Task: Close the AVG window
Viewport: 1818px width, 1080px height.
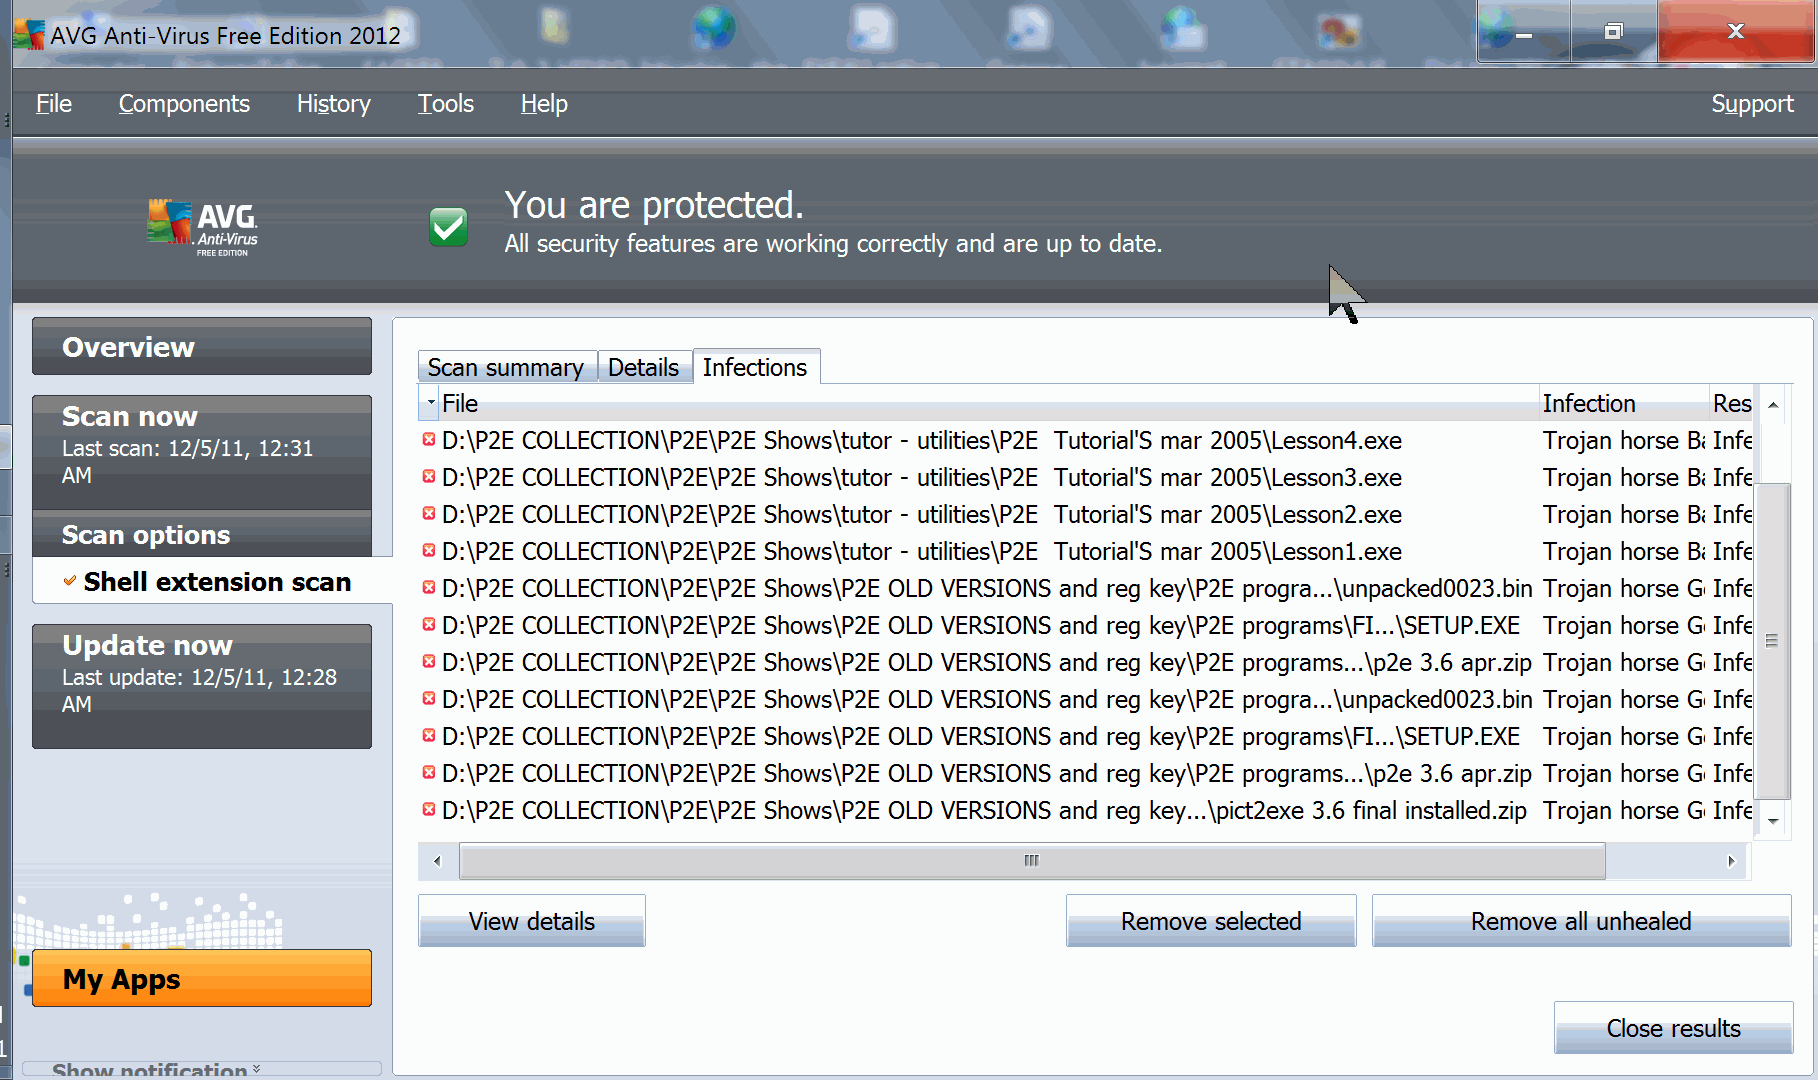Action: (x=1736, y=32)
